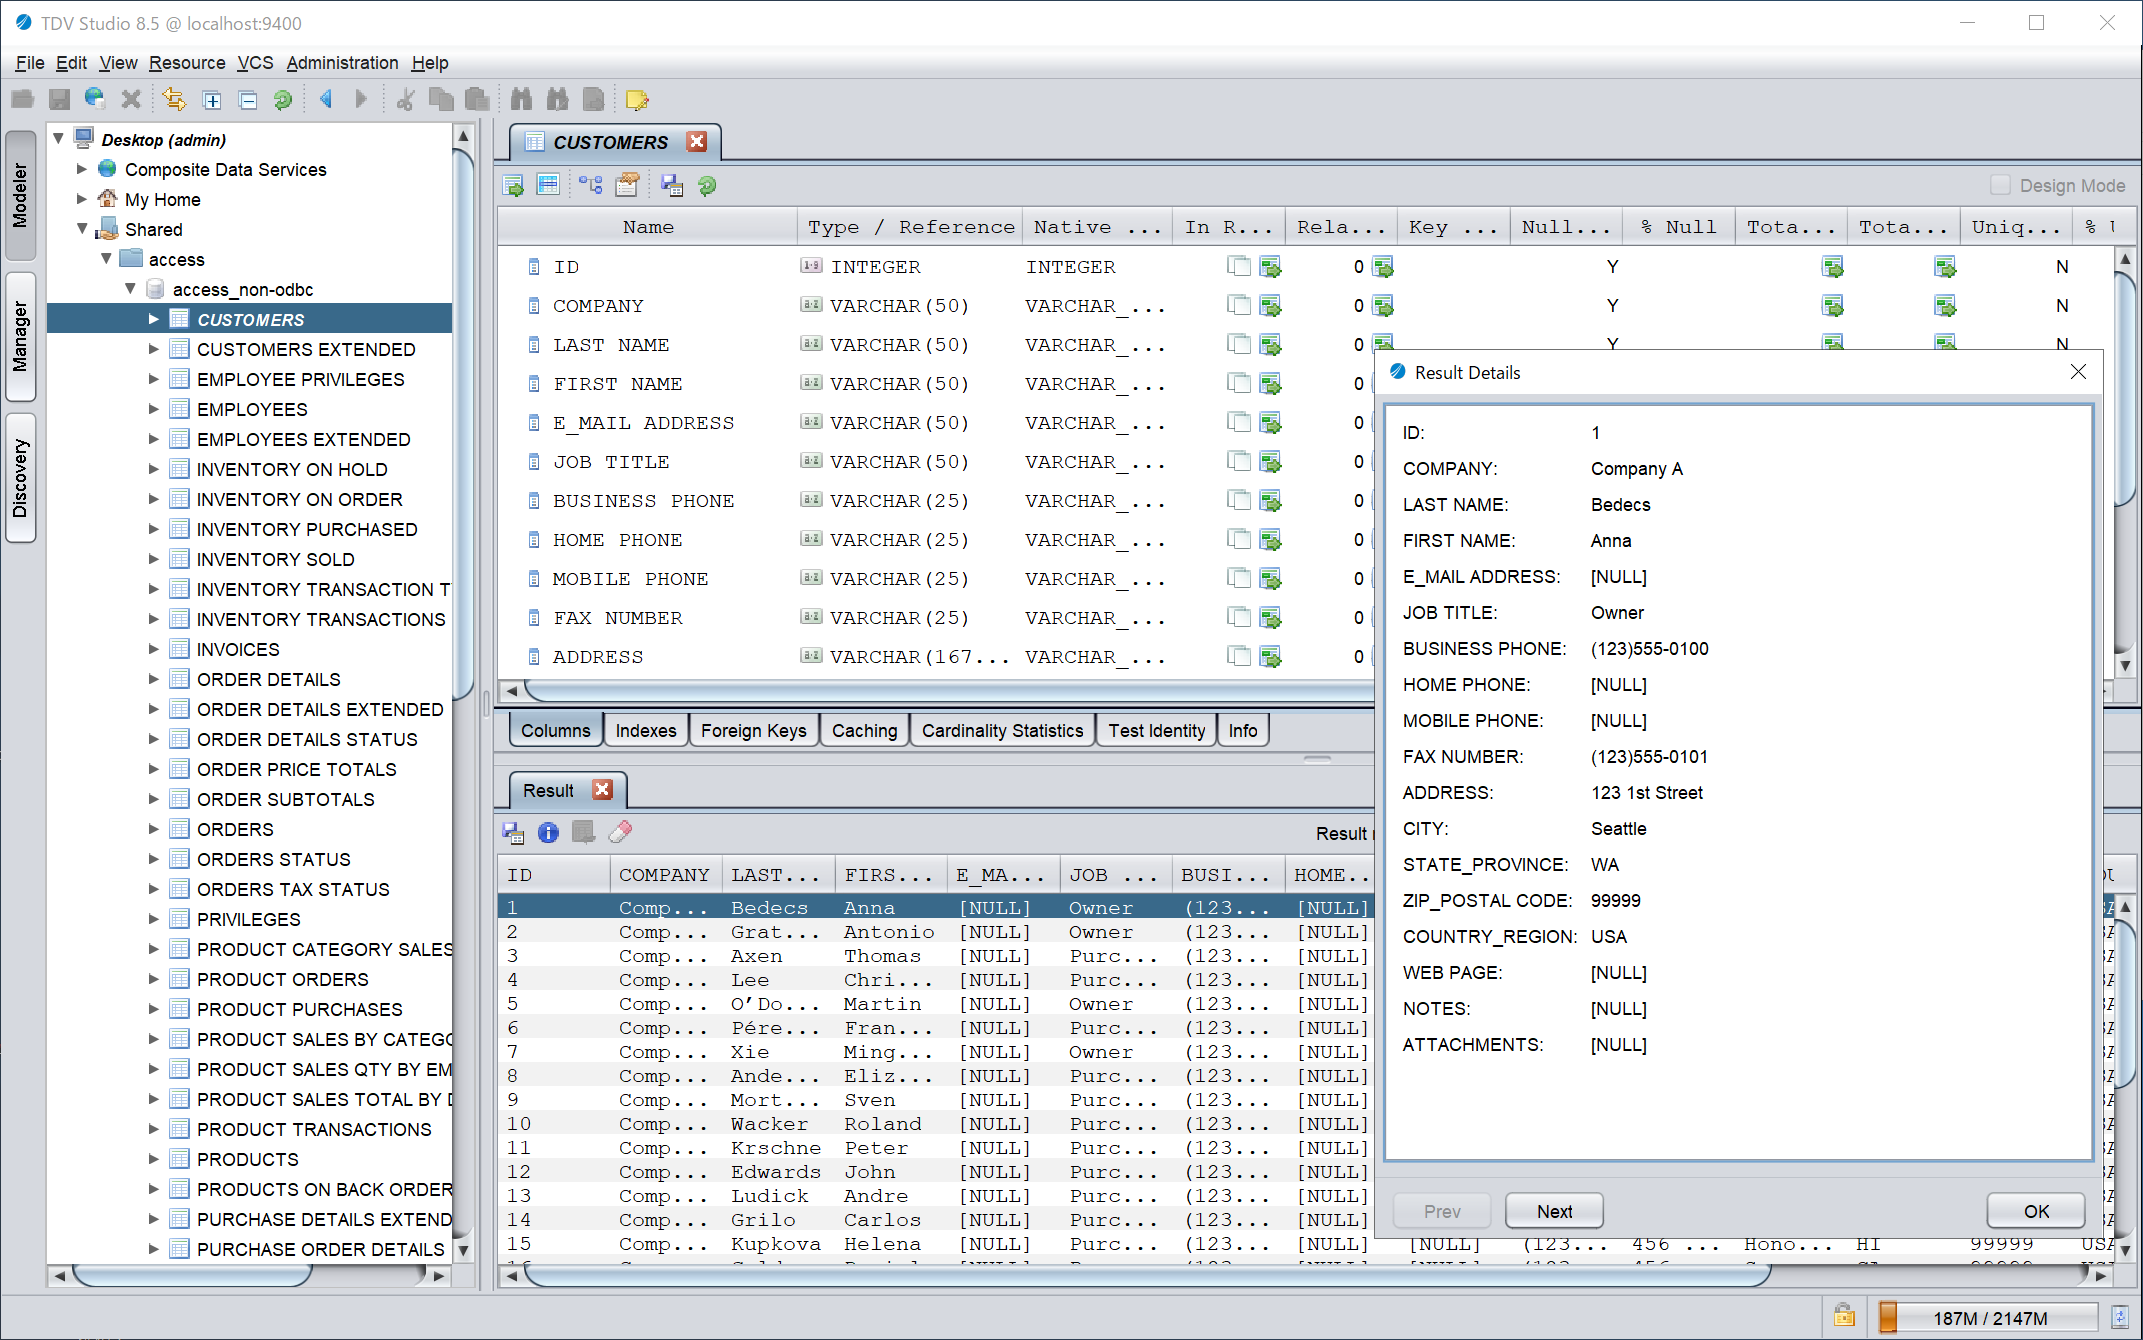Click the blue back arrow toolbar icon
2143x1340 pixels.
(326, 99)
